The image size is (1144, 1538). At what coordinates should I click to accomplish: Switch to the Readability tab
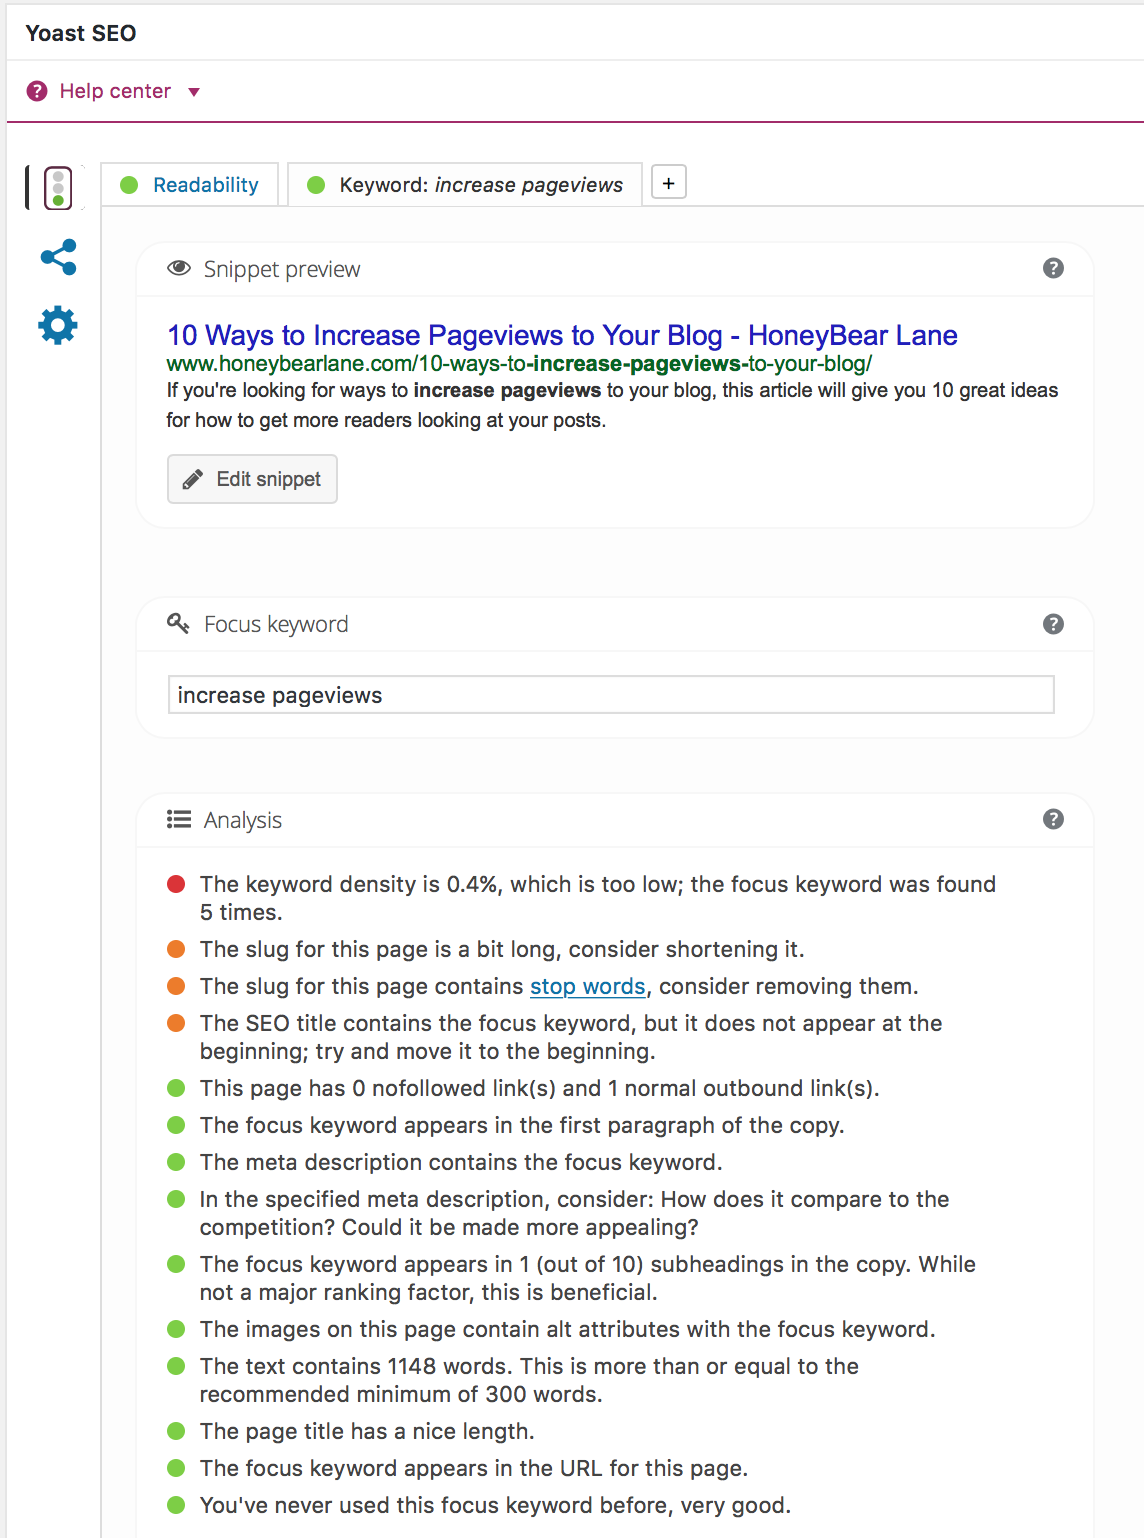click(190, 185)
